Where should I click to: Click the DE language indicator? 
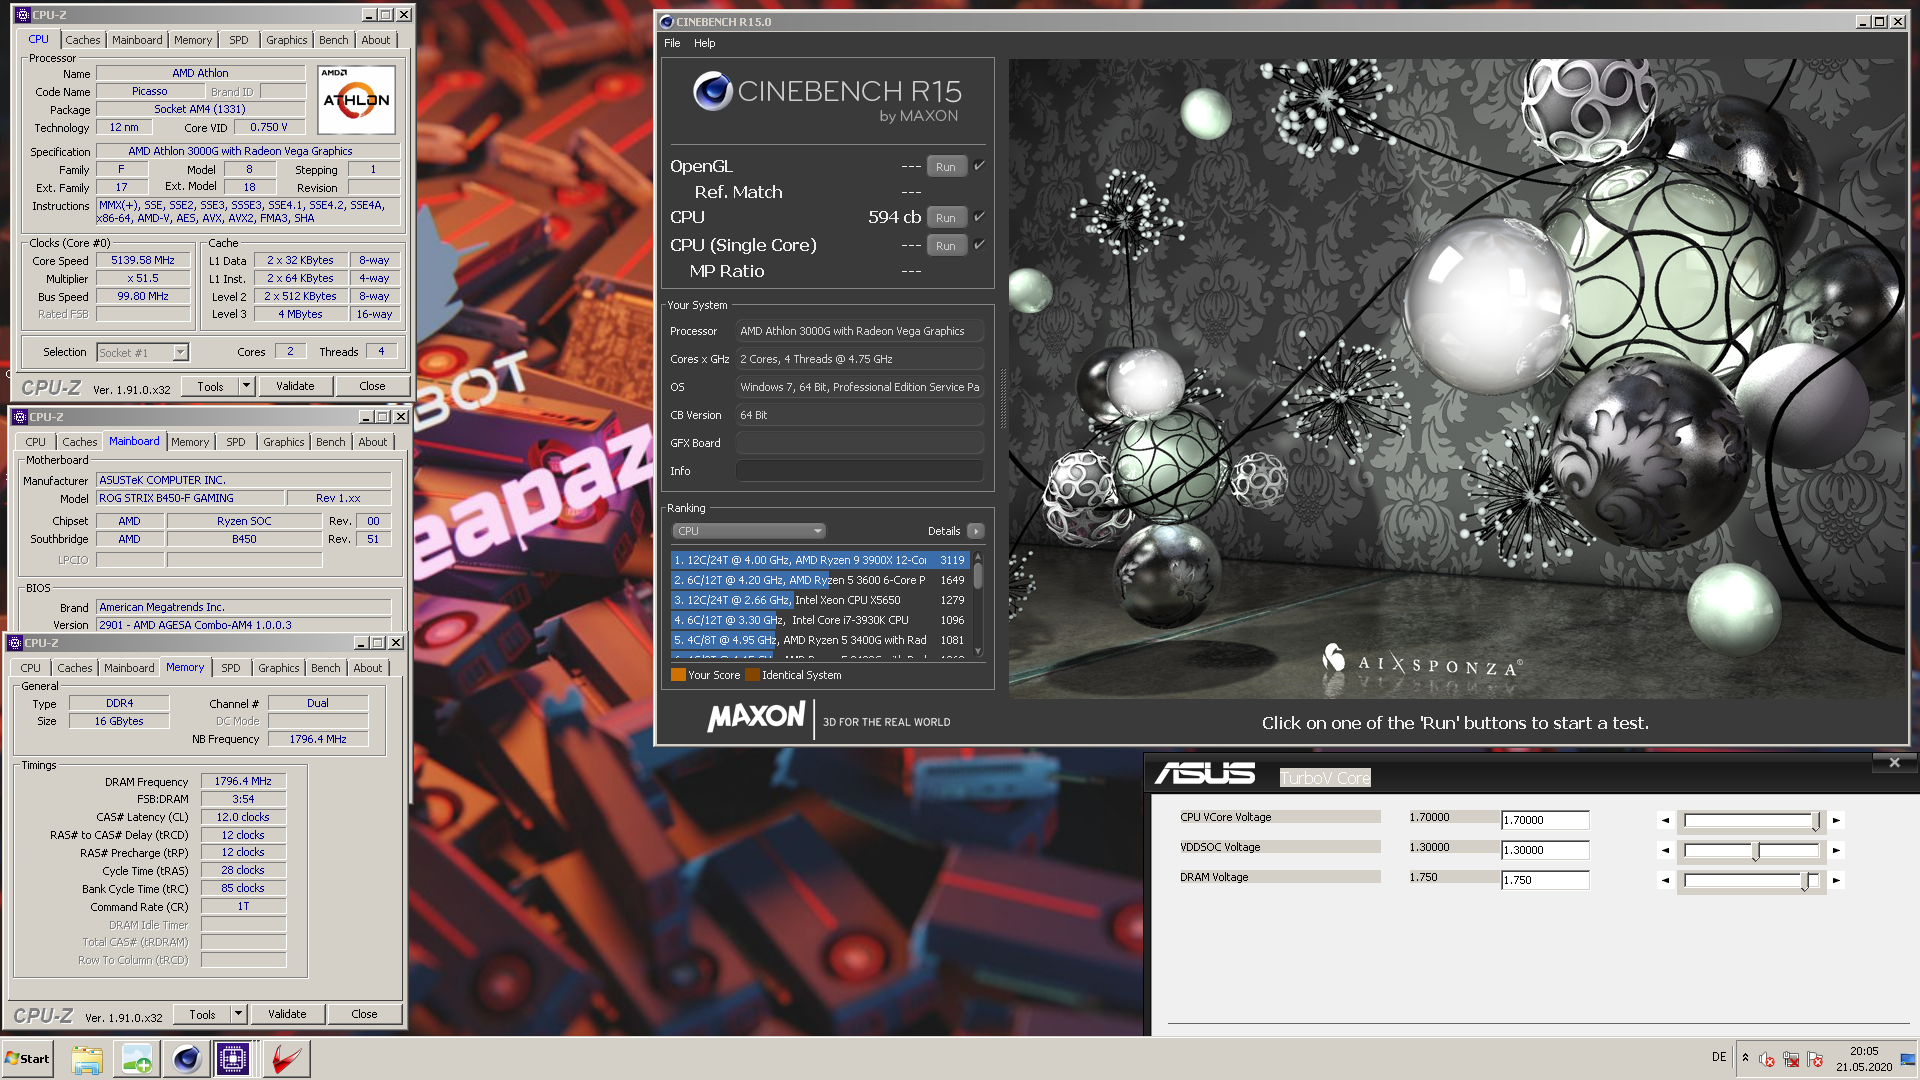1719,1057
